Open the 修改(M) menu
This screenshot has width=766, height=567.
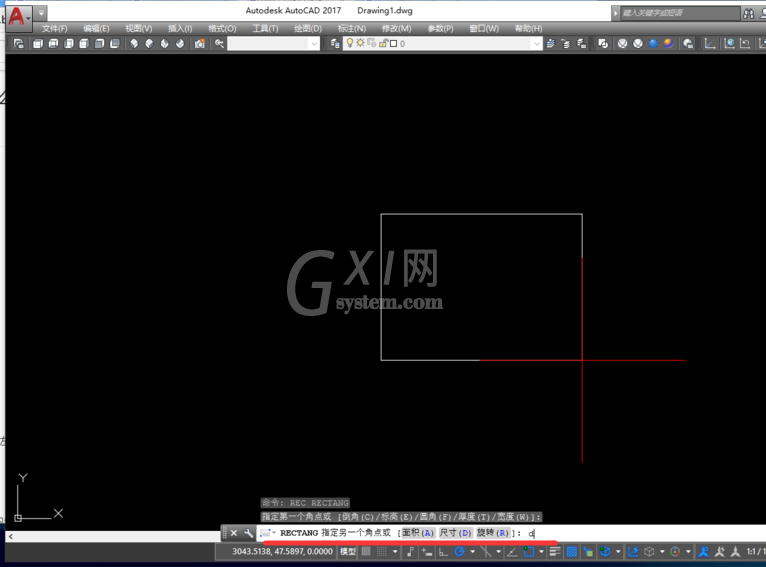(x=396, y=29)
